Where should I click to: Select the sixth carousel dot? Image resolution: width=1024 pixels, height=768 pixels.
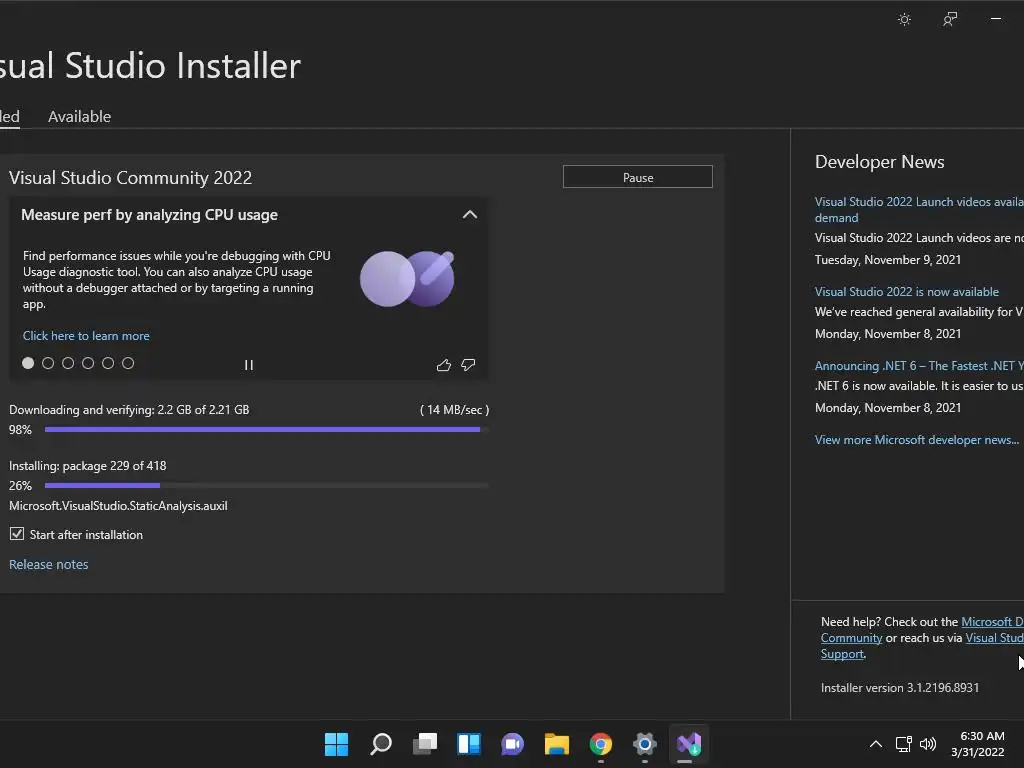pos(128,363)
